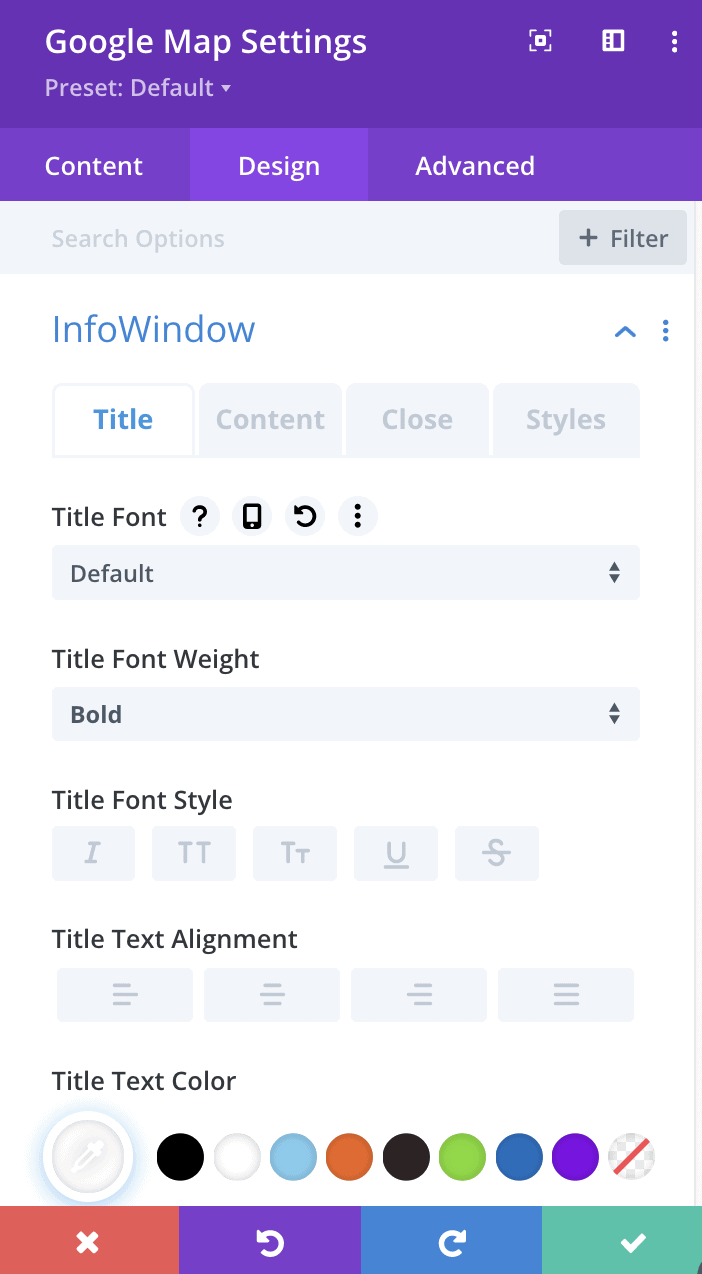Click the snap modal to sidebar icon
This screenshot has height=1274, width=702.
613,40
